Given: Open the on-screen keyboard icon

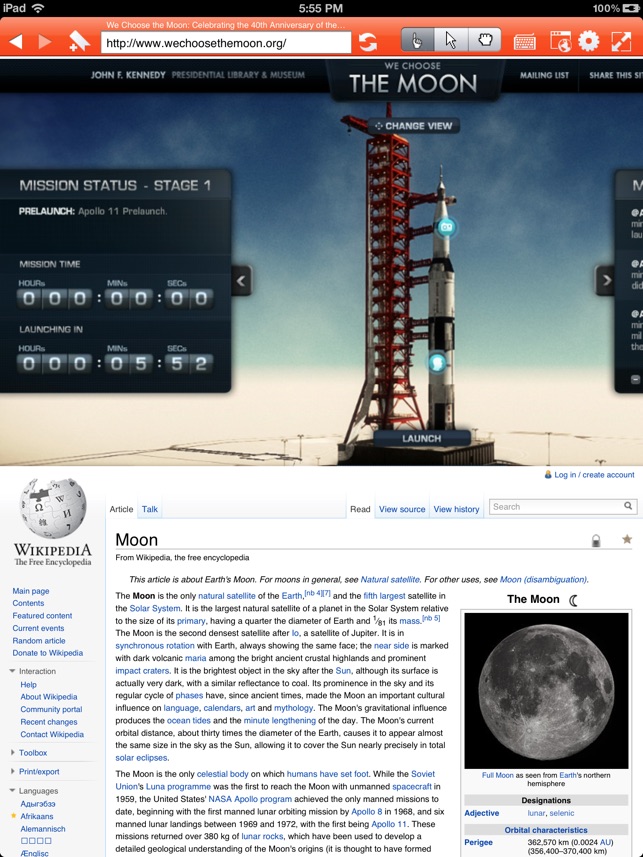Looking at the screenshot, I should [525, 42].
